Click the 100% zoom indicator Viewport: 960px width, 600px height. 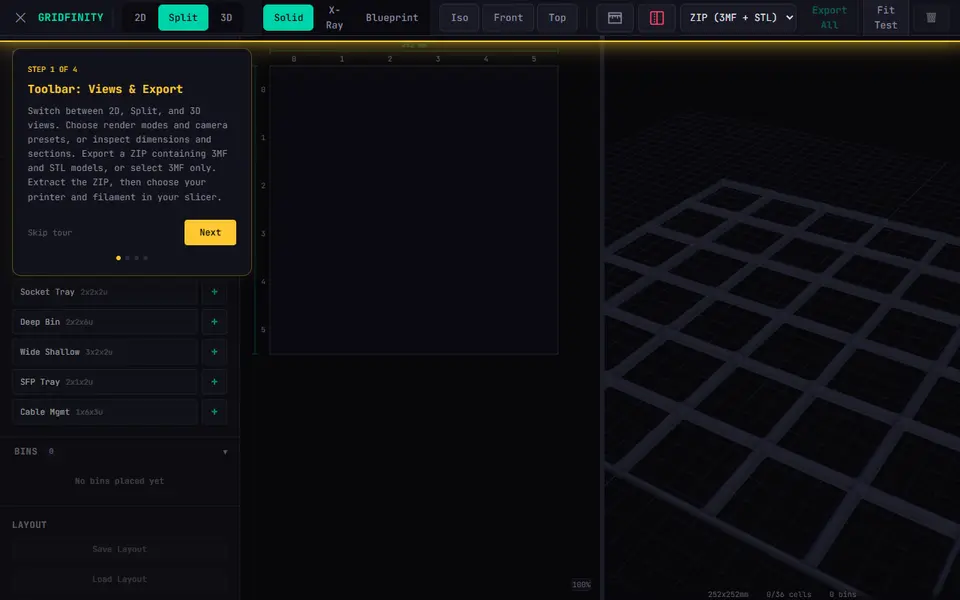tap(581, 585)
